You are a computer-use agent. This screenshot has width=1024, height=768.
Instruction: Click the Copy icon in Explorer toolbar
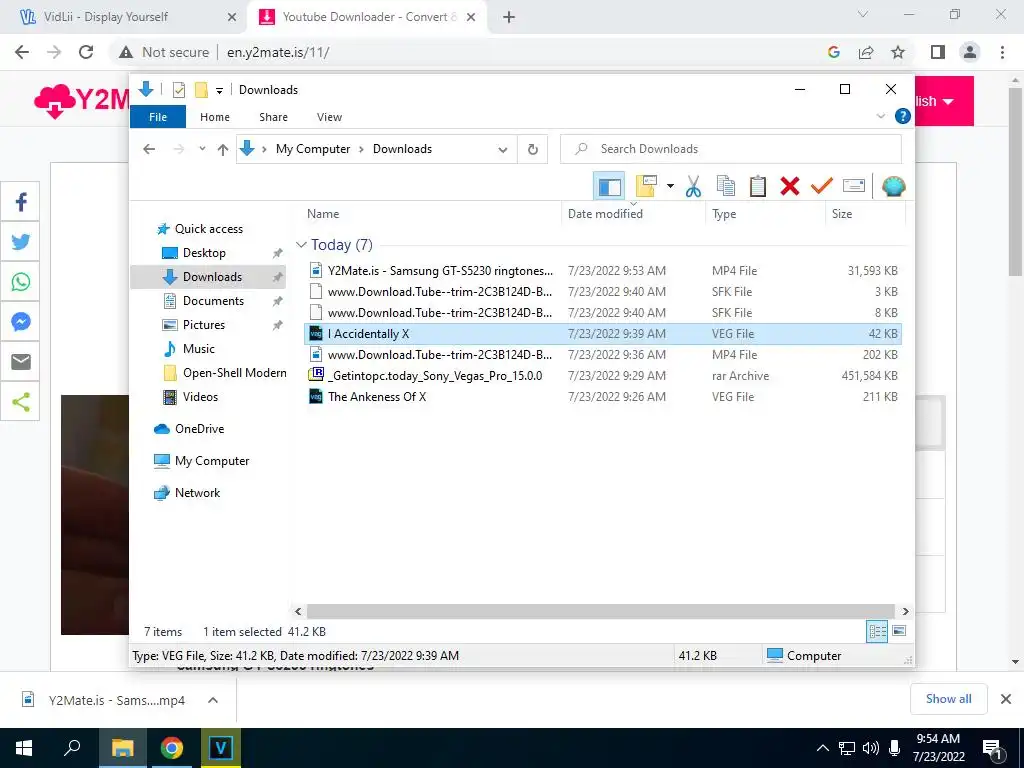click(726, 187)
